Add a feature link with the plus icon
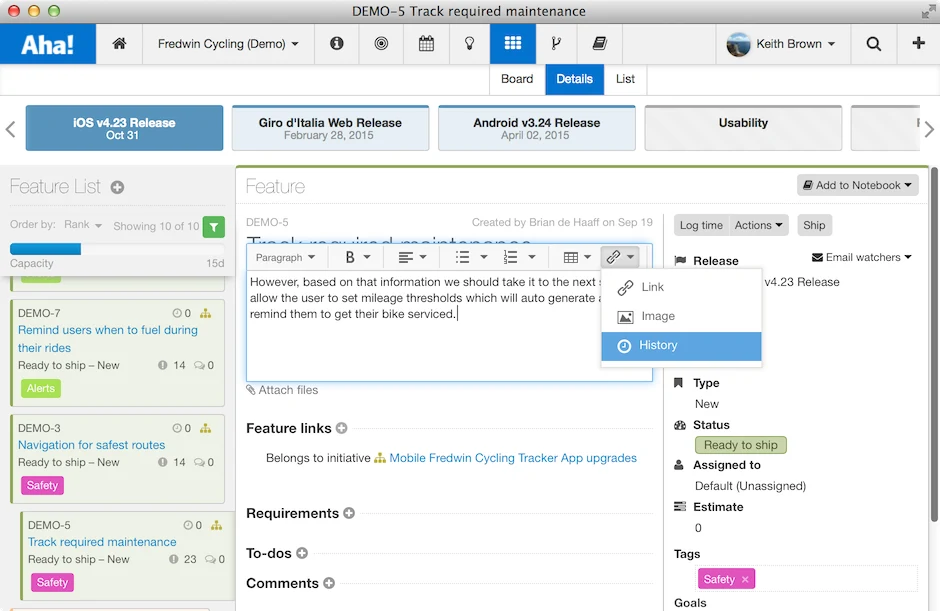The image size is (940, 611). pos(342,428)
